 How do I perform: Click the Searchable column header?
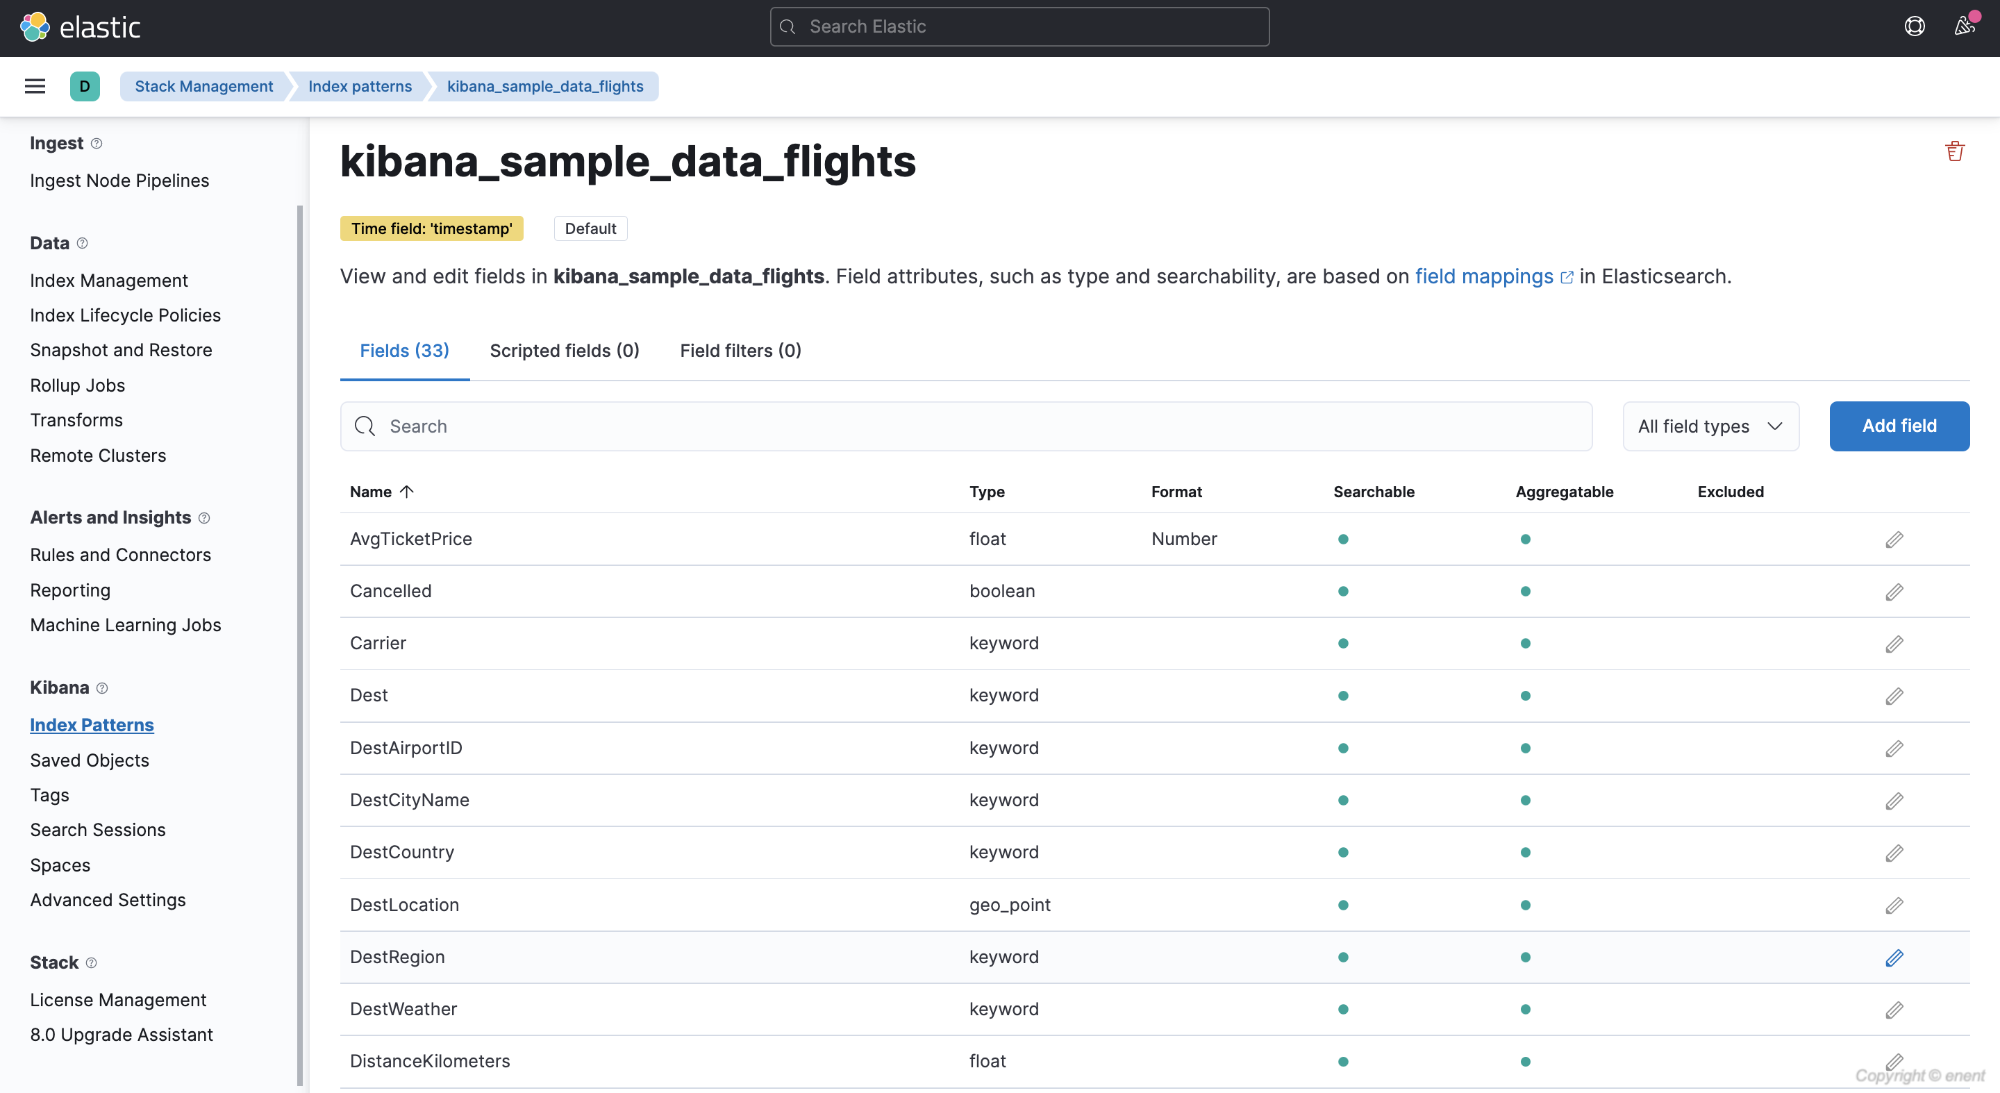pyautogui.click(x=1373, y=492)
